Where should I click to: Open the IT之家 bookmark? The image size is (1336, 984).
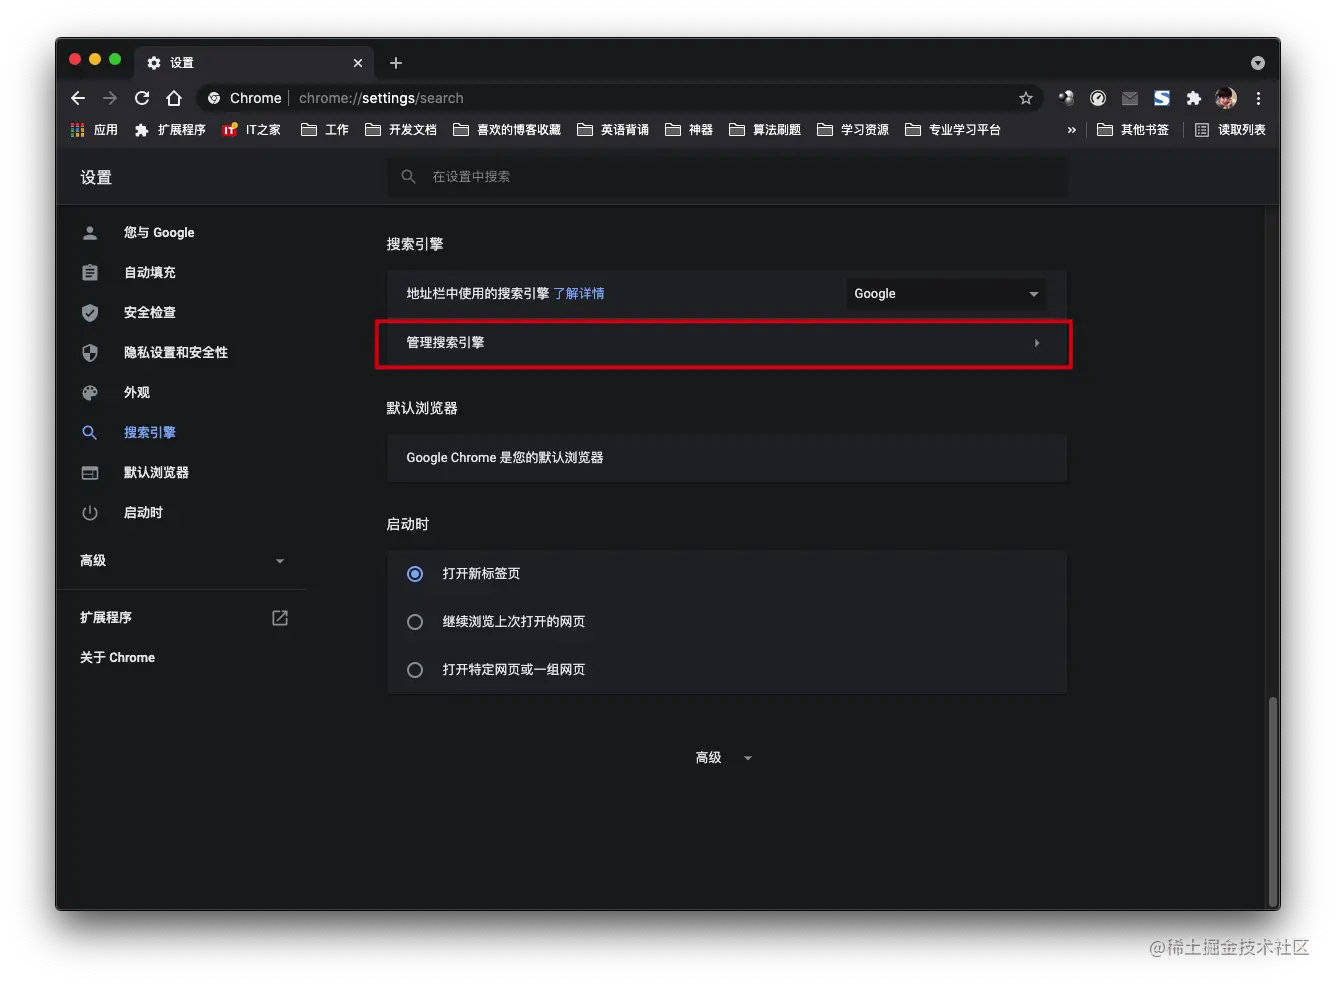click(x=252, y=130)
